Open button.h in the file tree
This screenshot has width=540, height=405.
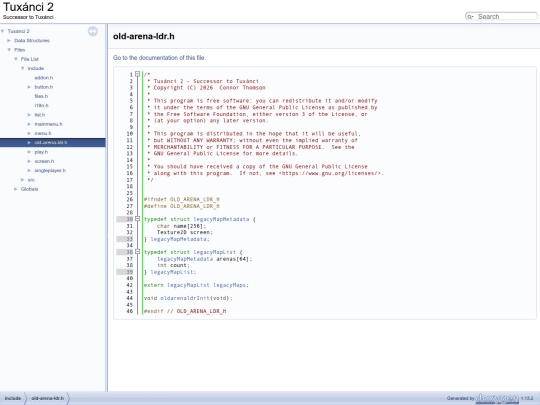coord(44,87)
